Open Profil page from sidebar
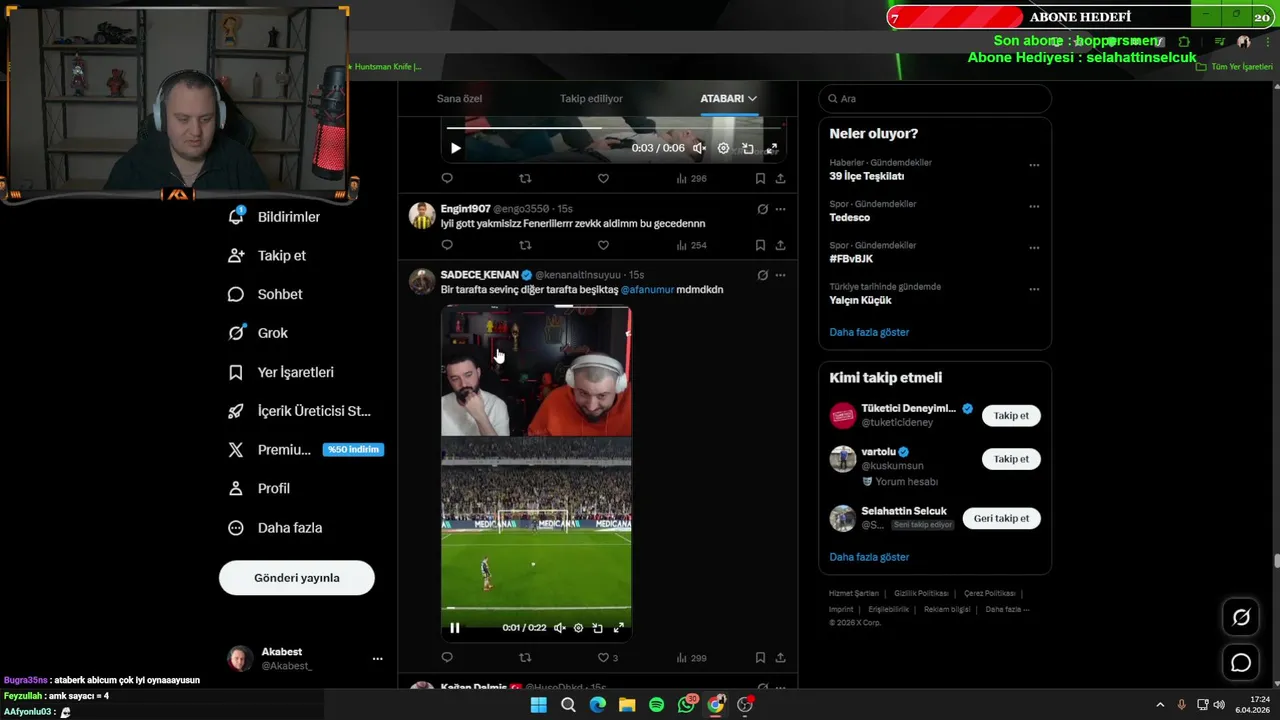Viewport: 1280px width, 720px height. [x=259, y=489]
